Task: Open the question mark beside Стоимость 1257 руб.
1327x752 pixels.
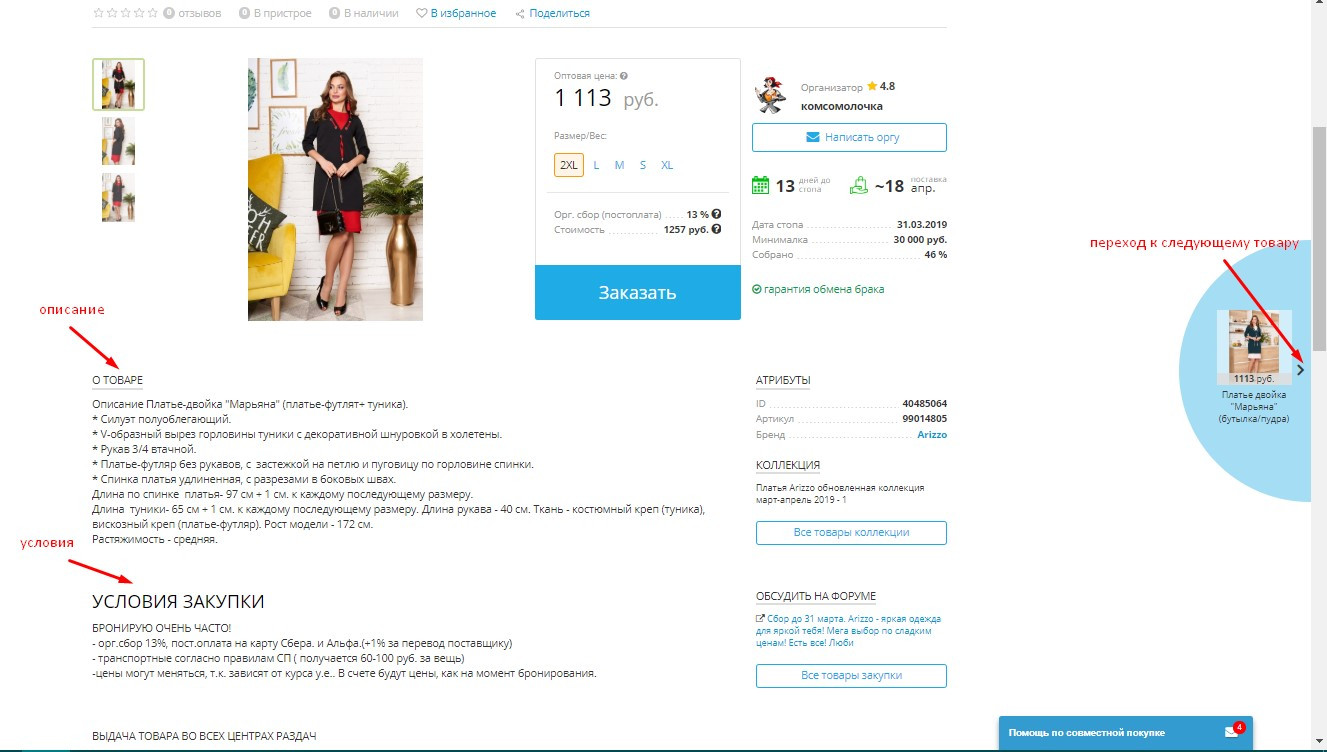Action: 717,229
